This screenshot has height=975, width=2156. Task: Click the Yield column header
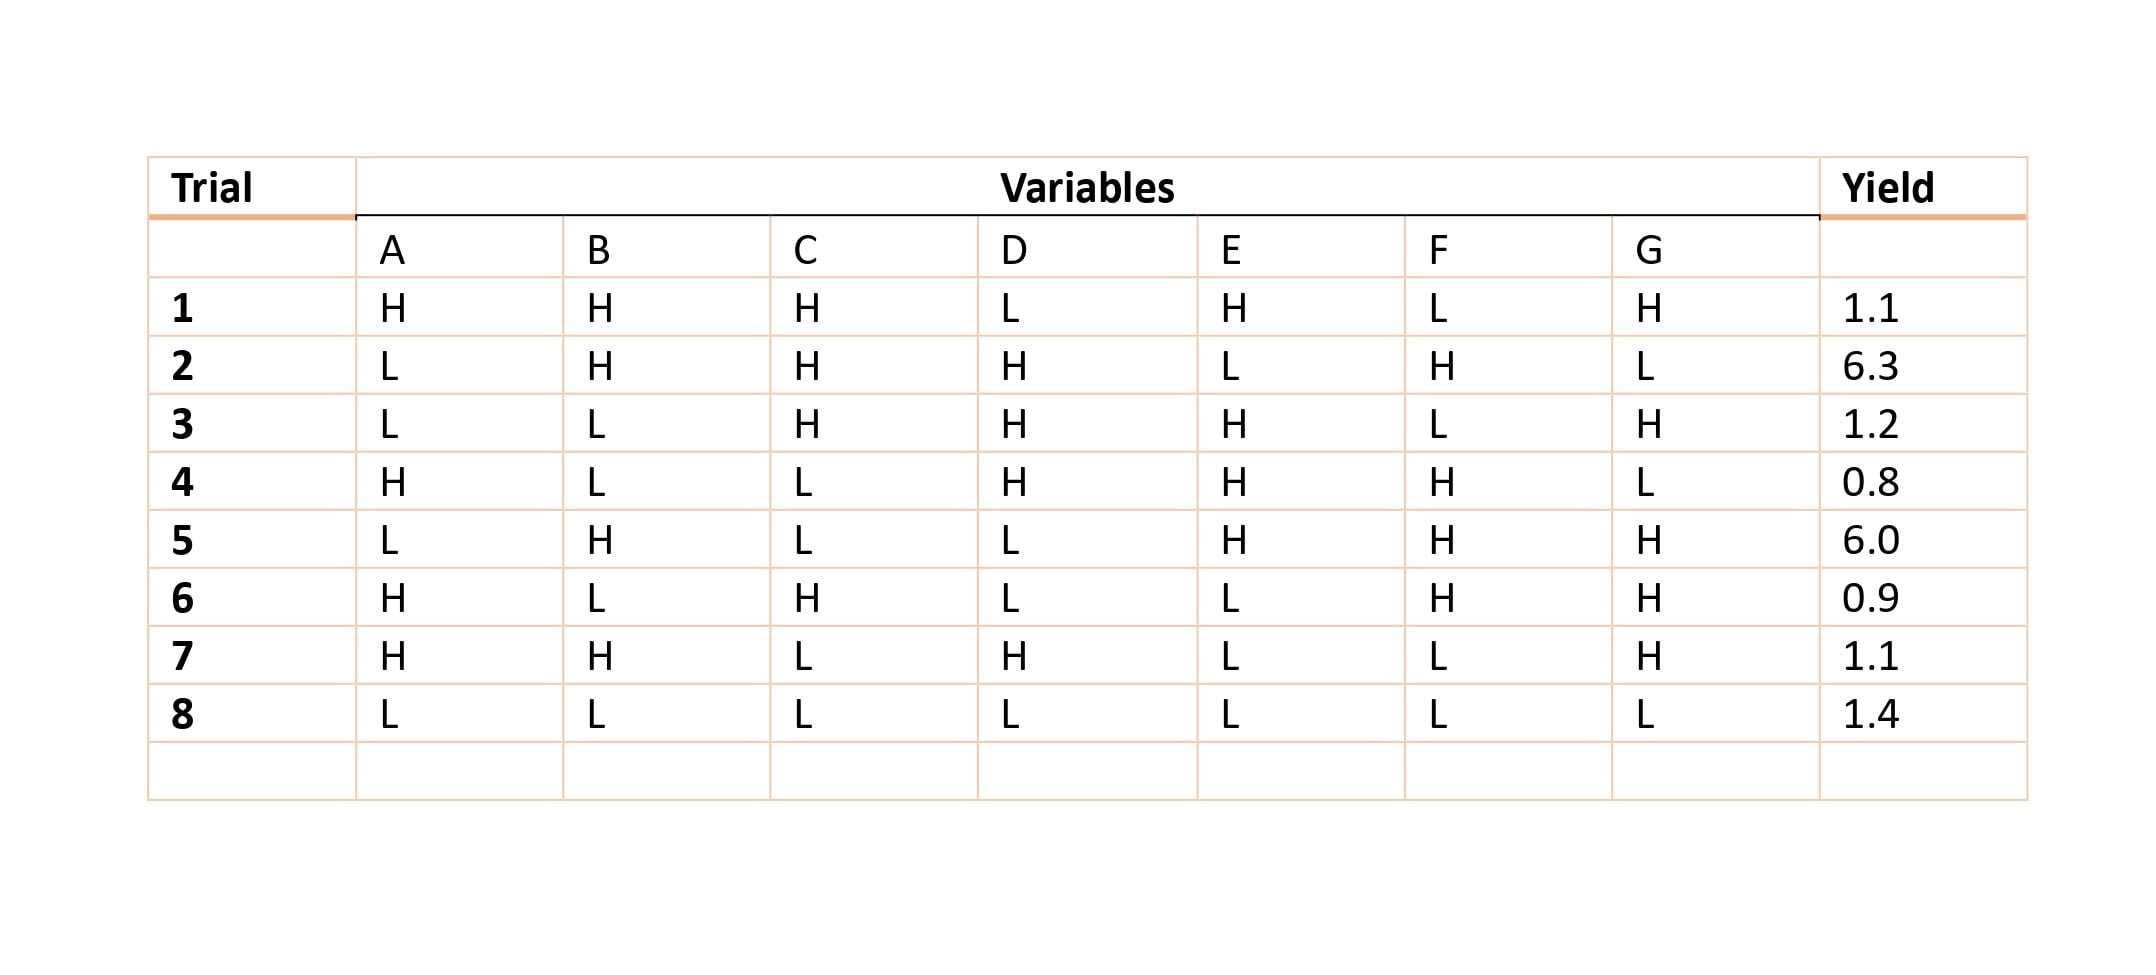pos(1888,188)
